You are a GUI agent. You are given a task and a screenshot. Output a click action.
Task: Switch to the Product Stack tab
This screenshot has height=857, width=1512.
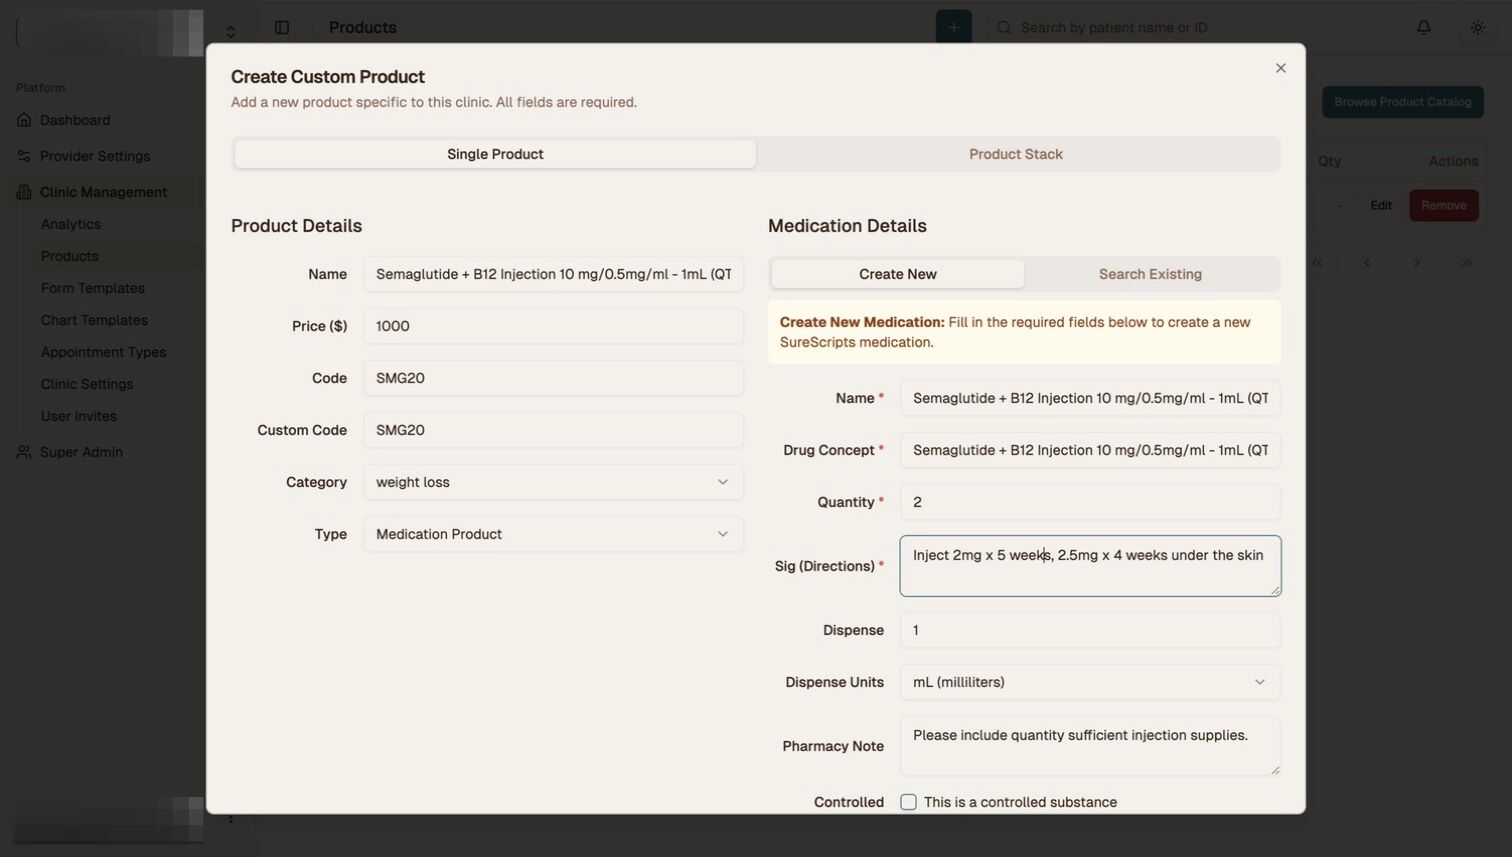1015,154
